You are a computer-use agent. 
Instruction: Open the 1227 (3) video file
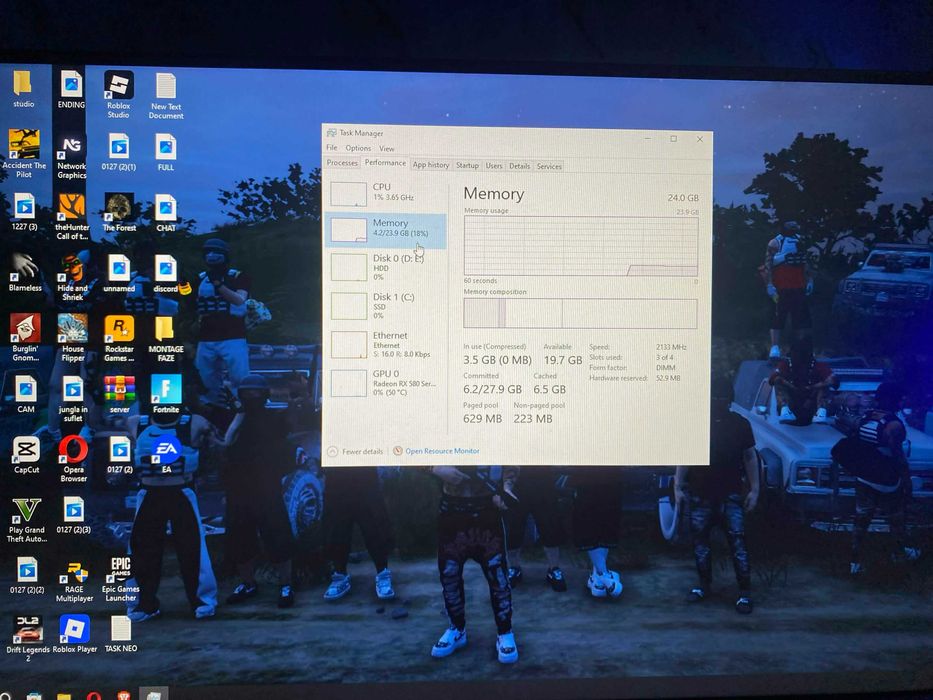point(24,212)
